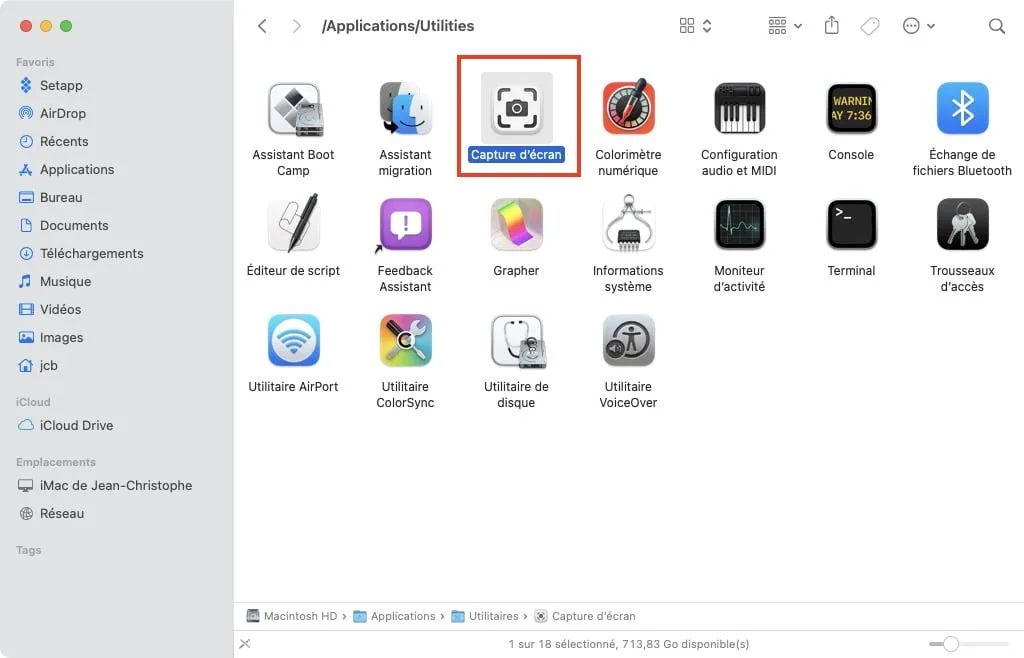Select Configuration audio et MIDI icon
The height and width of the screenshot is (658, 1024).
point(739,109)
